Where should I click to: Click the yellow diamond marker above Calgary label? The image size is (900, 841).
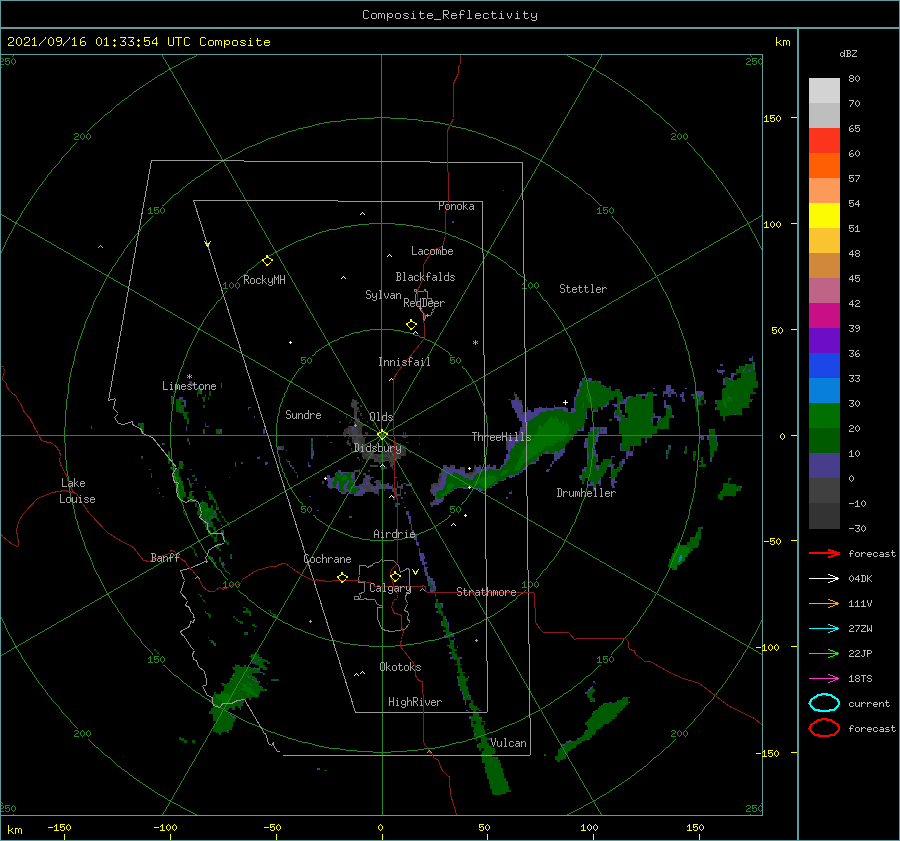(x=395, y=576)
